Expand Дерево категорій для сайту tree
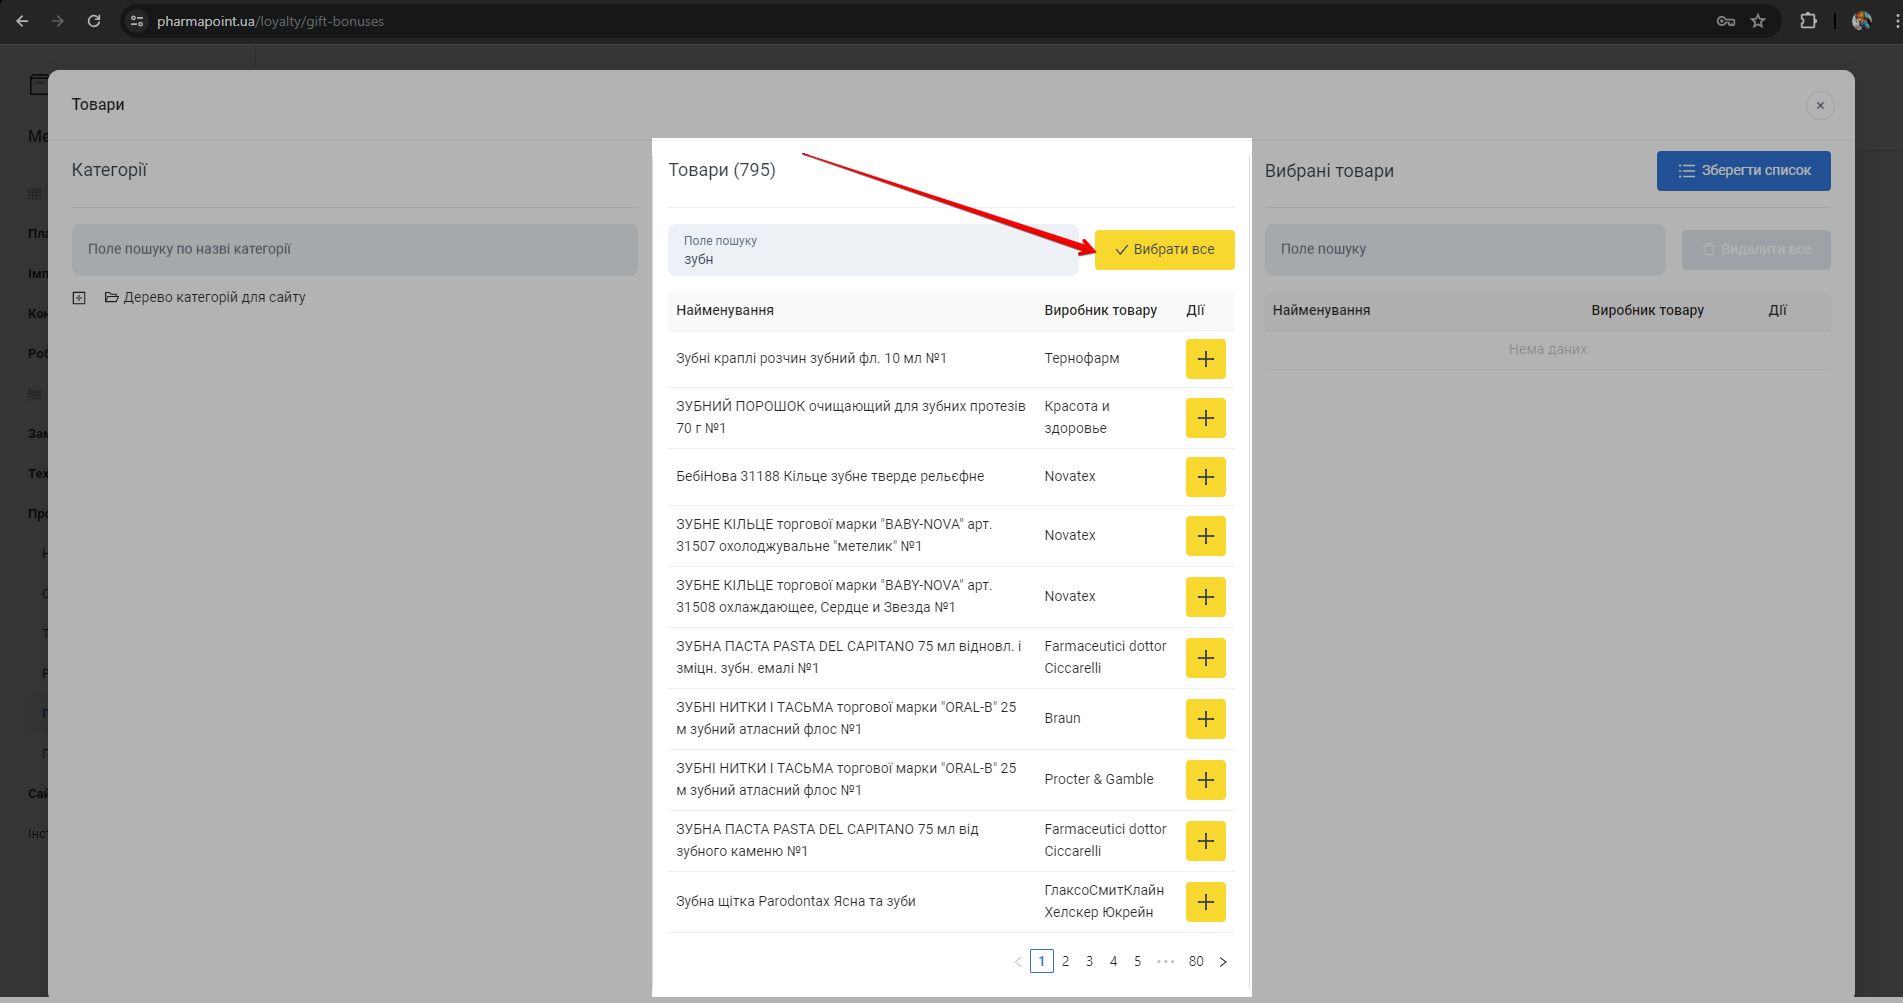This screenshot has height=1003, width=1903. click(x=79, y=298)
